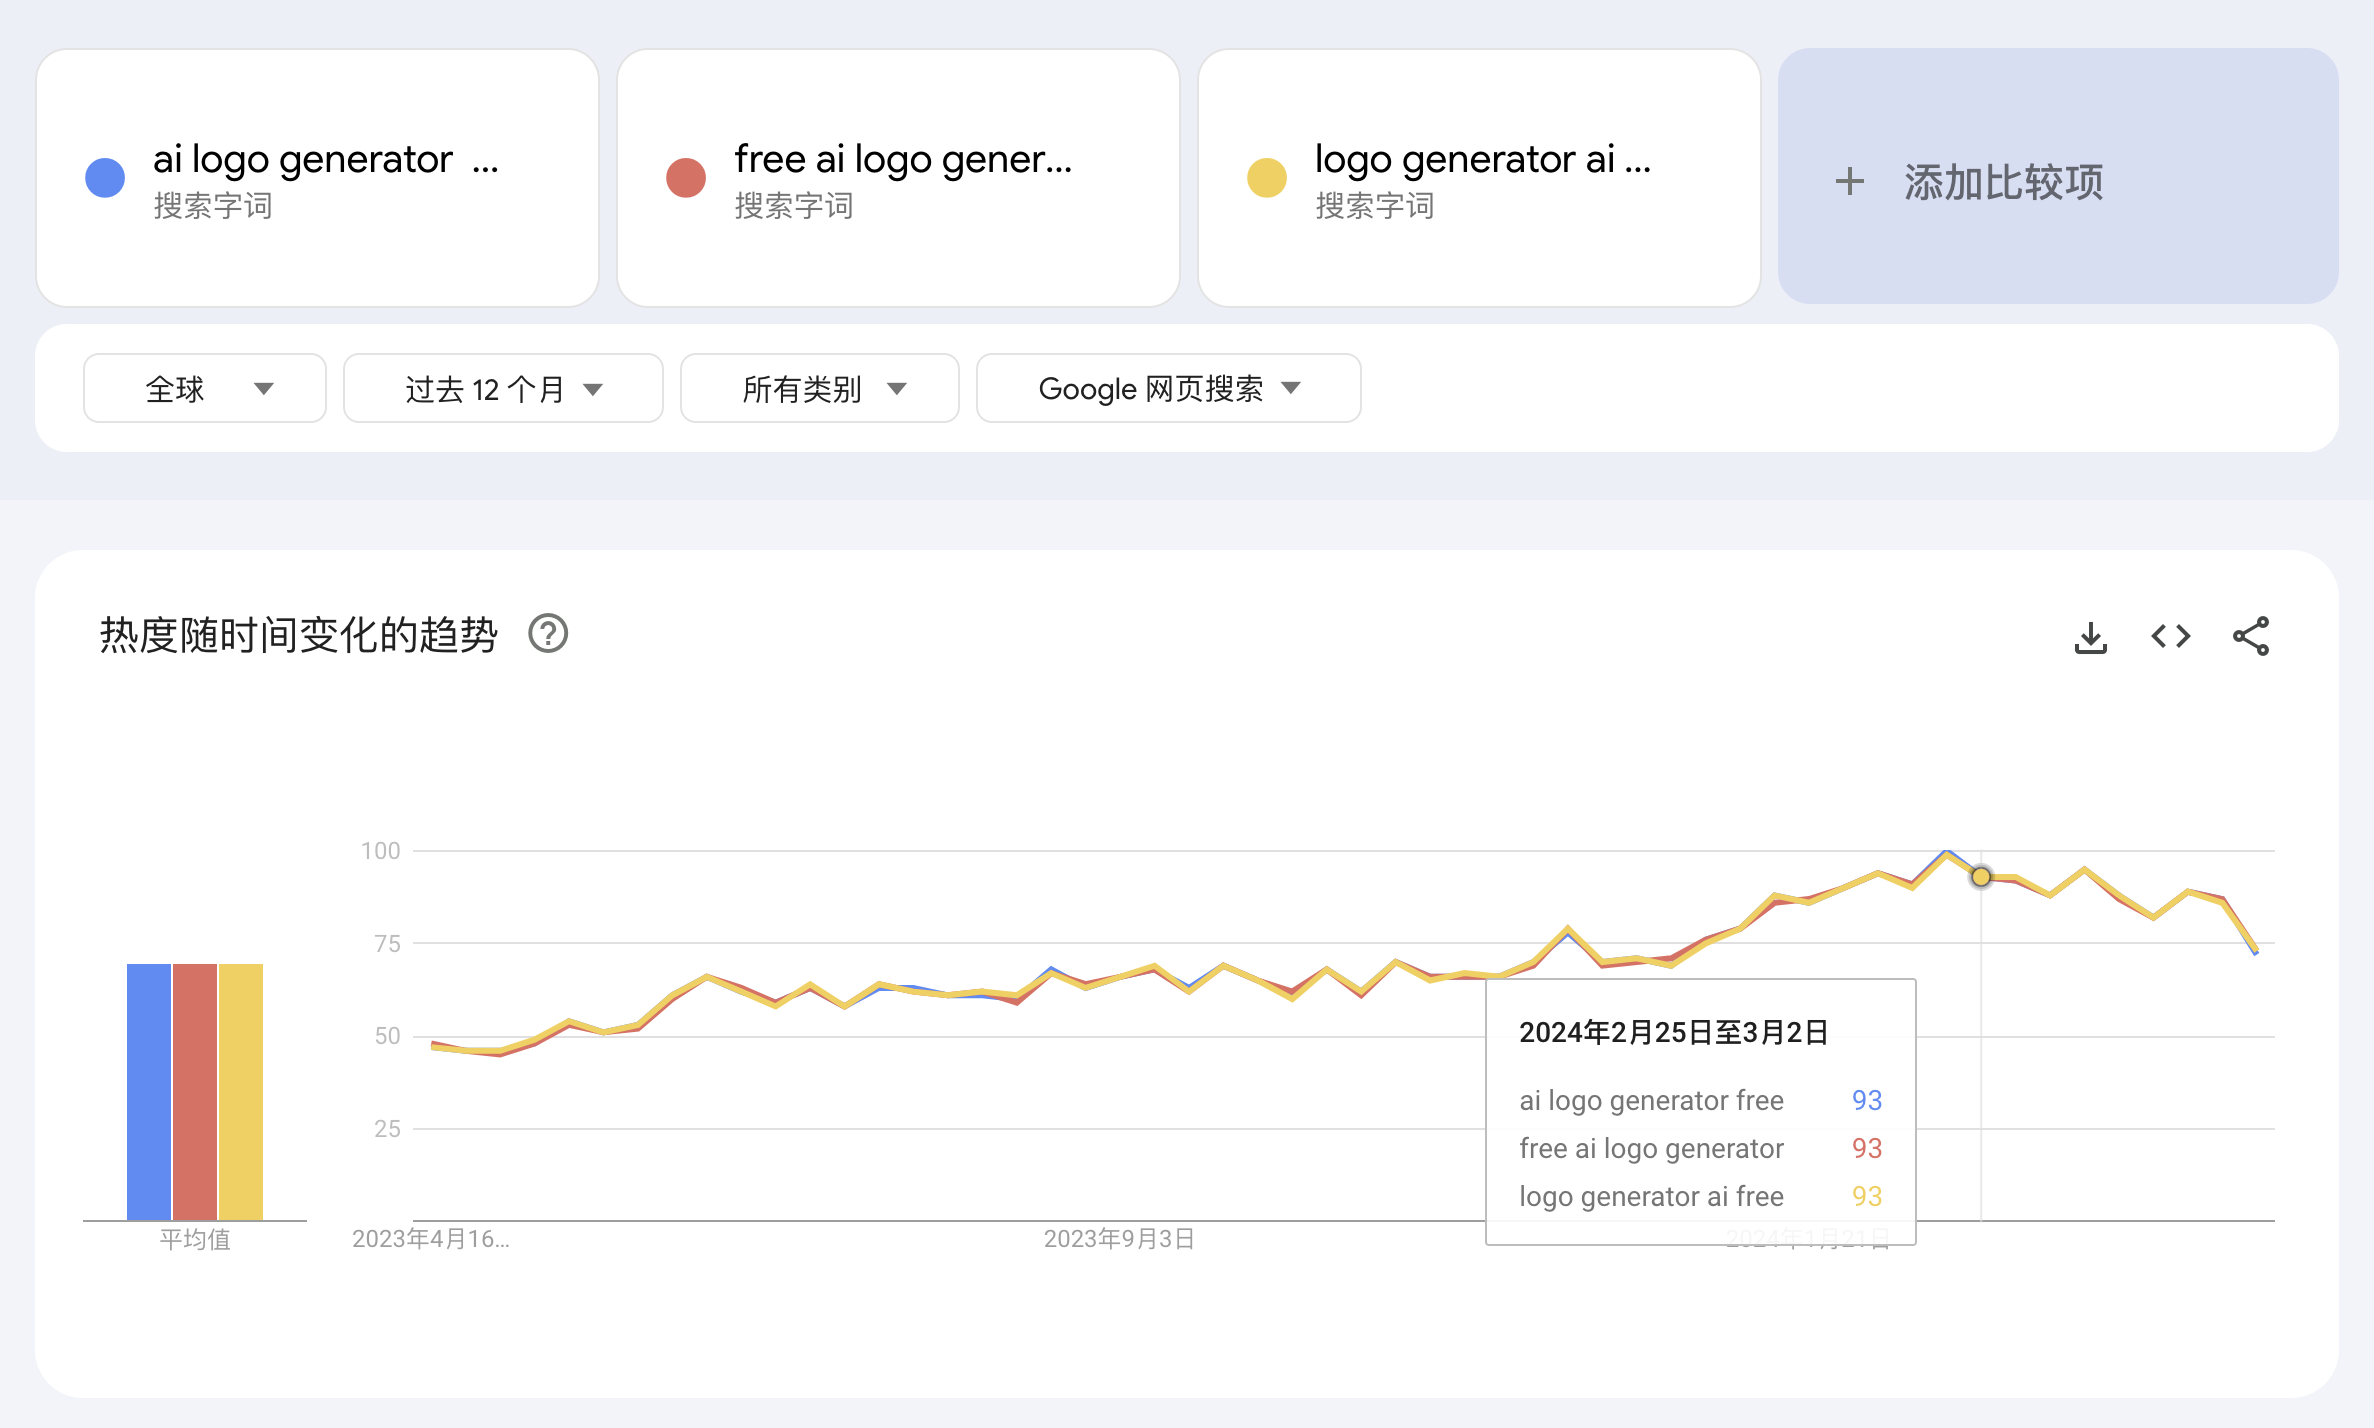
Task: Open the embed code icon
Action: [2171, 637]
